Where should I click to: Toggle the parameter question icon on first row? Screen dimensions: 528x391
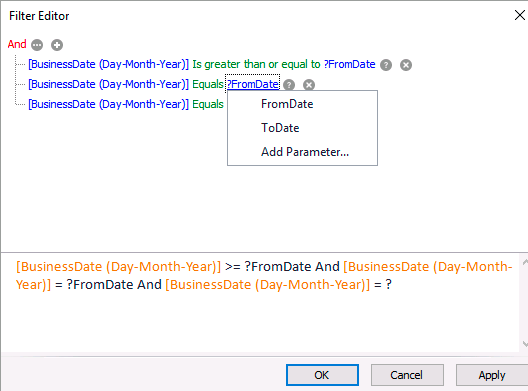(x=386, y=65)
